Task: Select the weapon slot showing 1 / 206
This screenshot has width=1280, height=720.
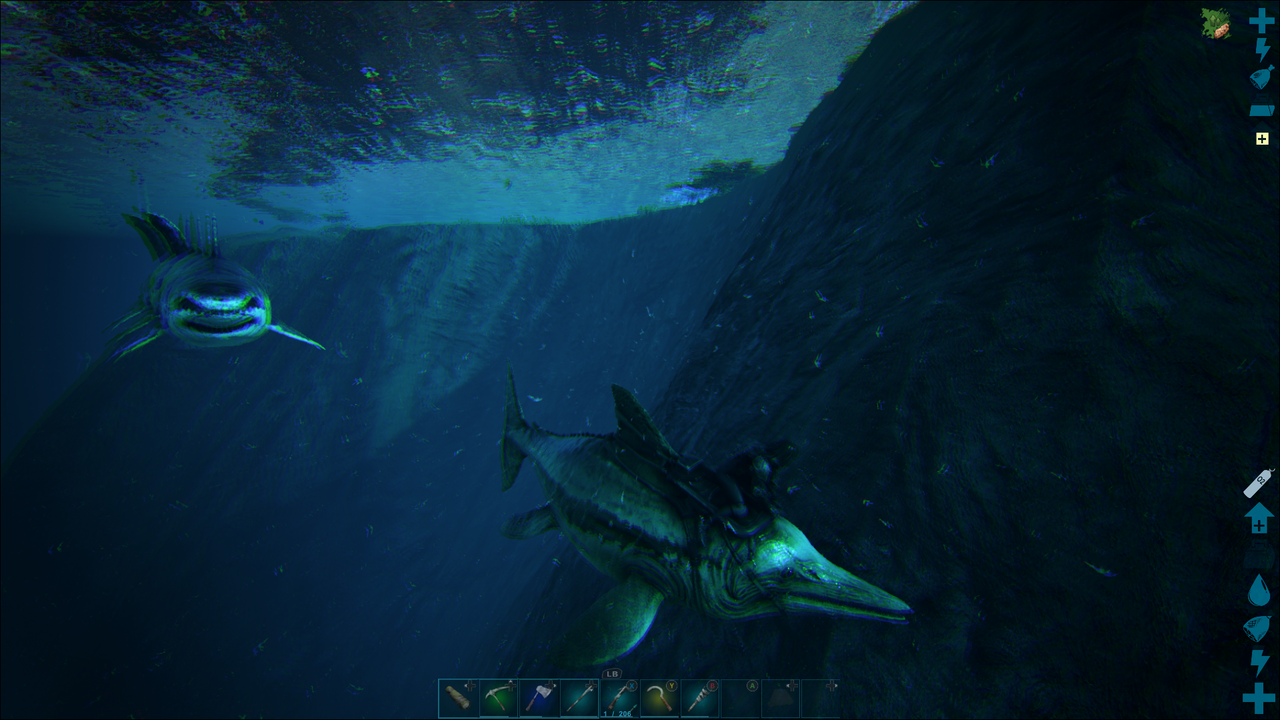Action: [619, 699]
